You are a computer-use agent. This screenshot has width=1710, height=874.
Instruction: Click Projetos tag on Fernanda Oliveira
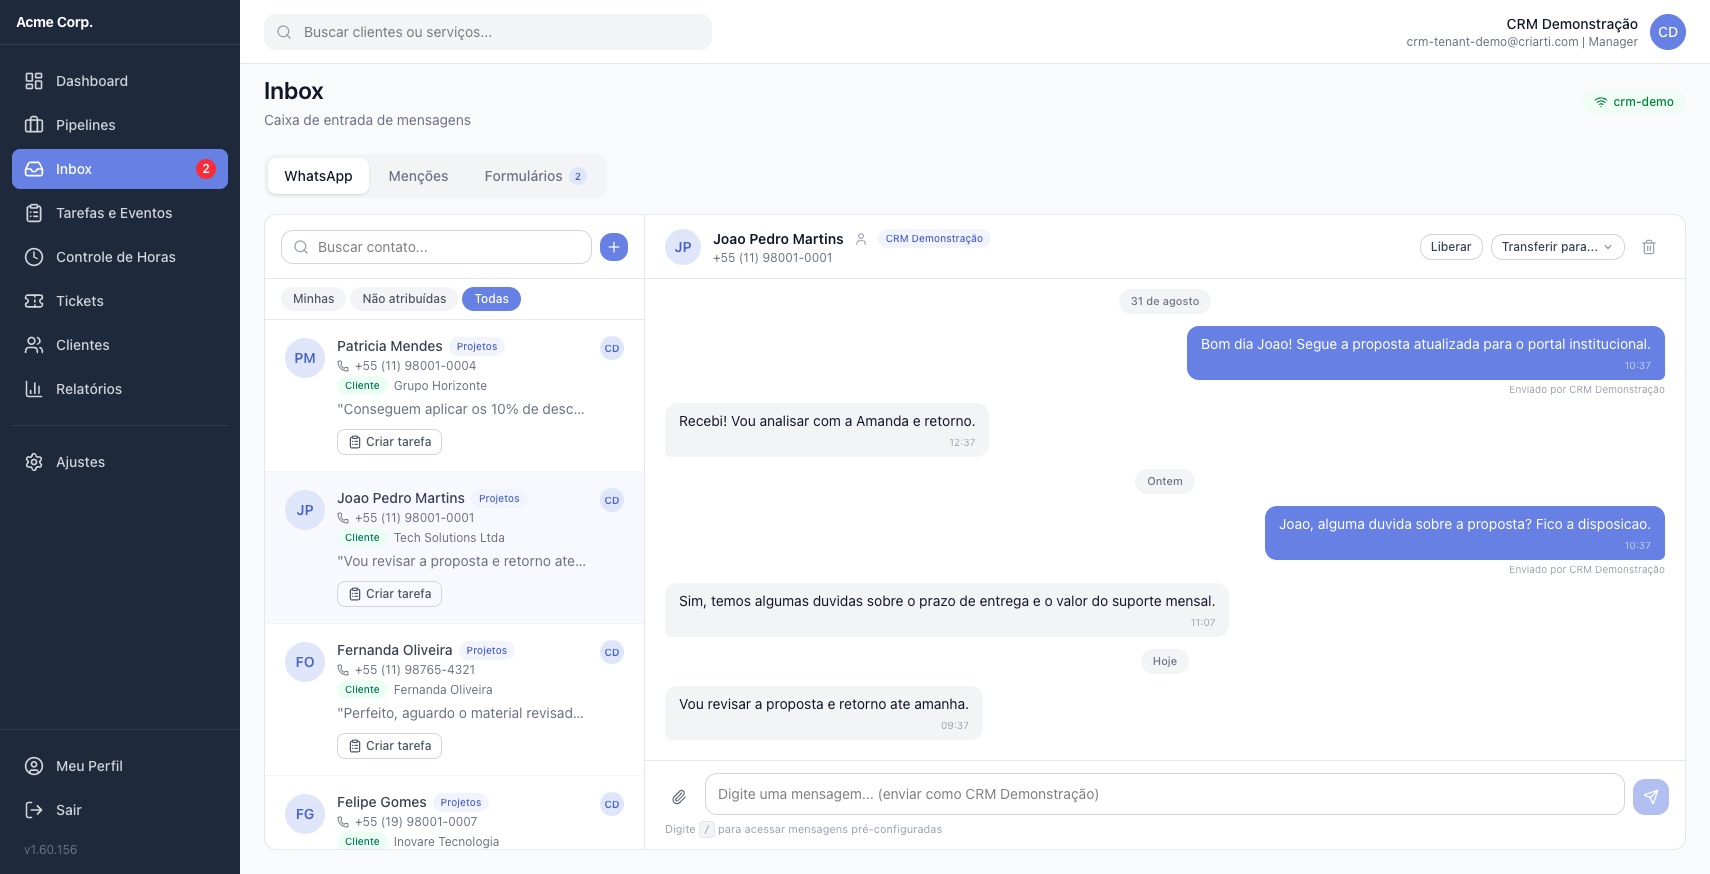coord(487,651)
